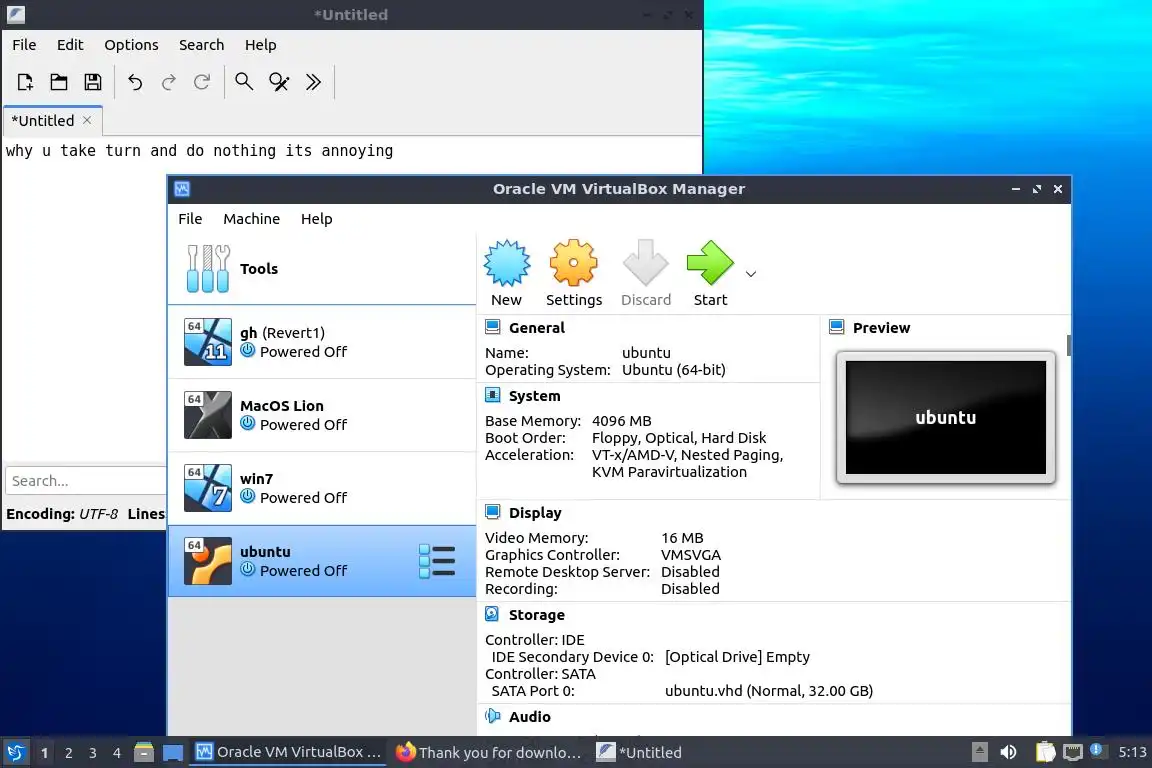1152x768 pixels.
Task: Switch to the *Untitled document tab
Action: tap(43, 121)
